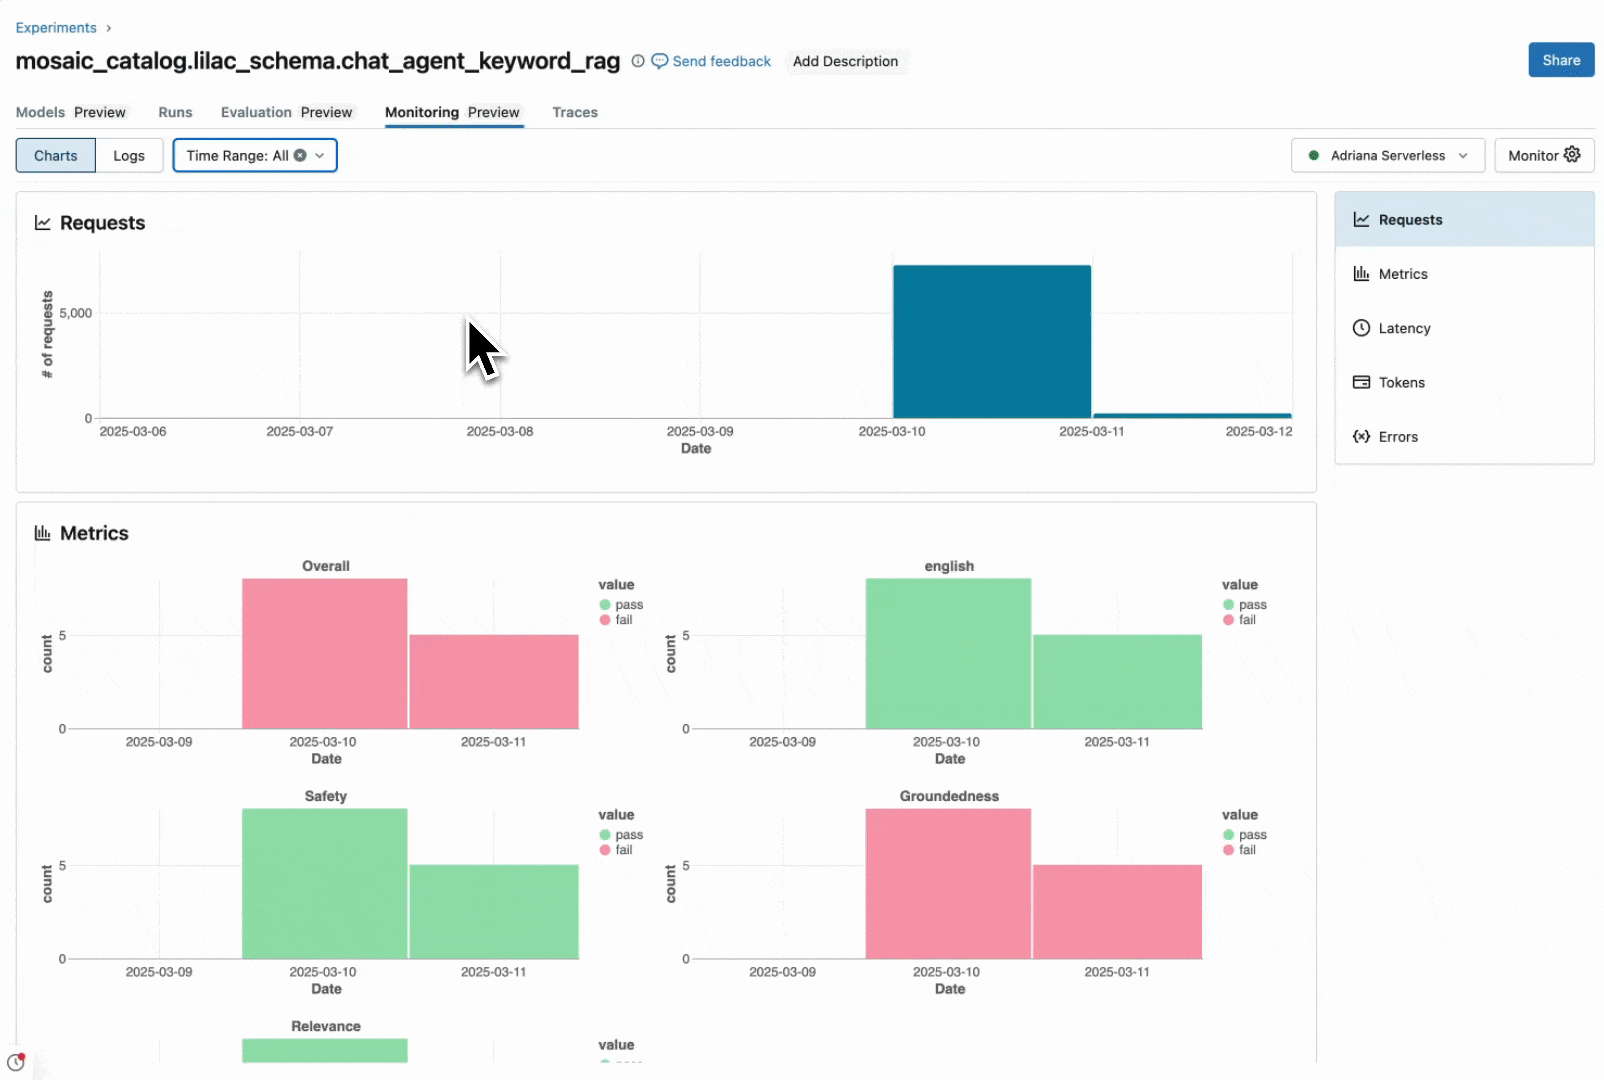Image resolution: width=1604 pixels, height=1080 pixels.
Task: Switch to Charts view toggle
Action: pos(56,156)
